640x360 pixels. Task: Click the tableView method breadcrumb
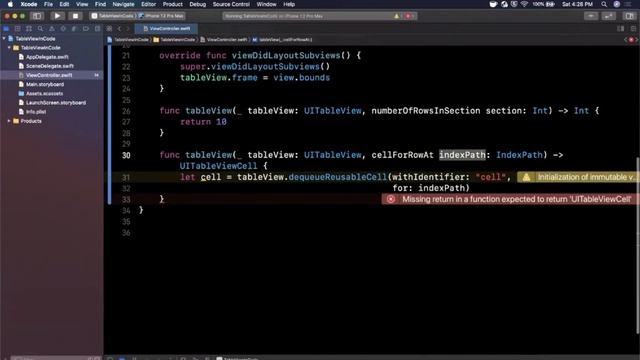click(x=282, y=40)
